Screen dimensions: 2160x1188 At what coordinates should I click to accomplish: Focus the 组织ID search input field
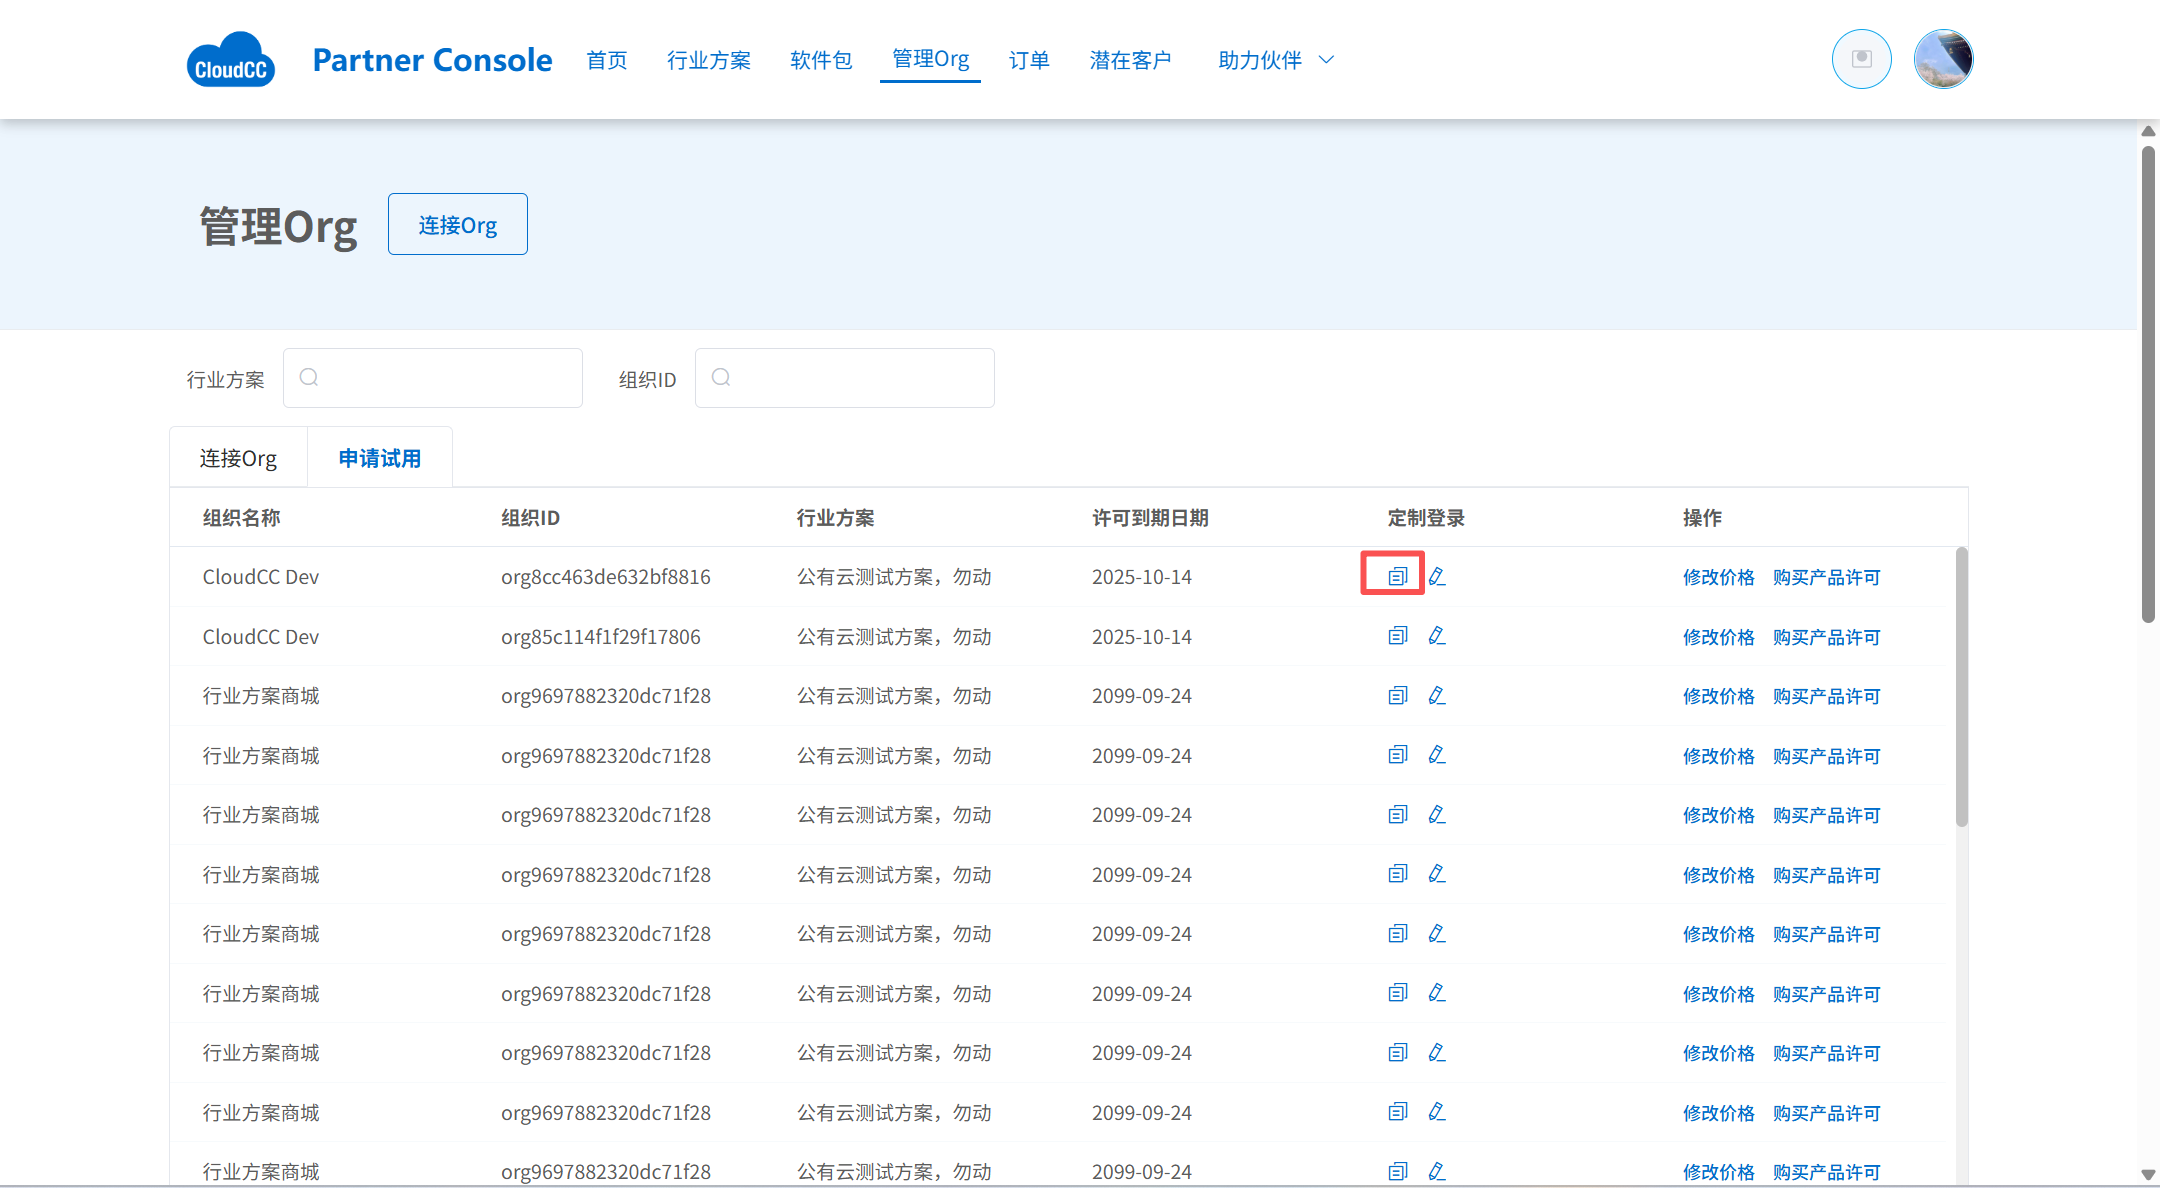(x=860, y=378)
